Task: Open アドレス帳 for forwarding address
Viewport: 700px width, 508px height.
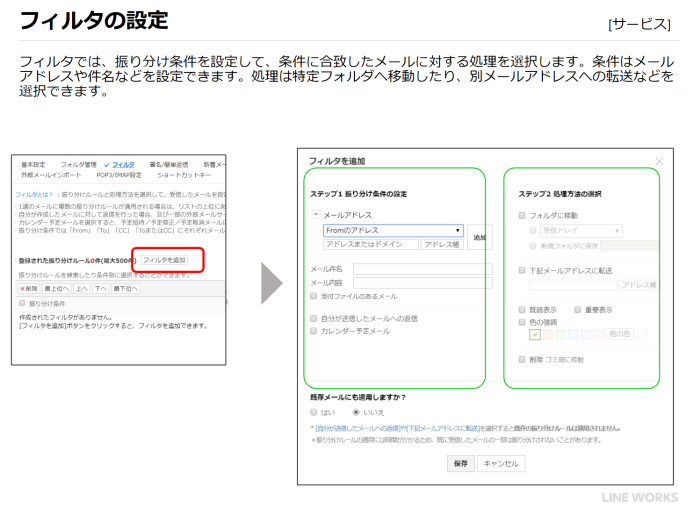Action: click(638, 285)
